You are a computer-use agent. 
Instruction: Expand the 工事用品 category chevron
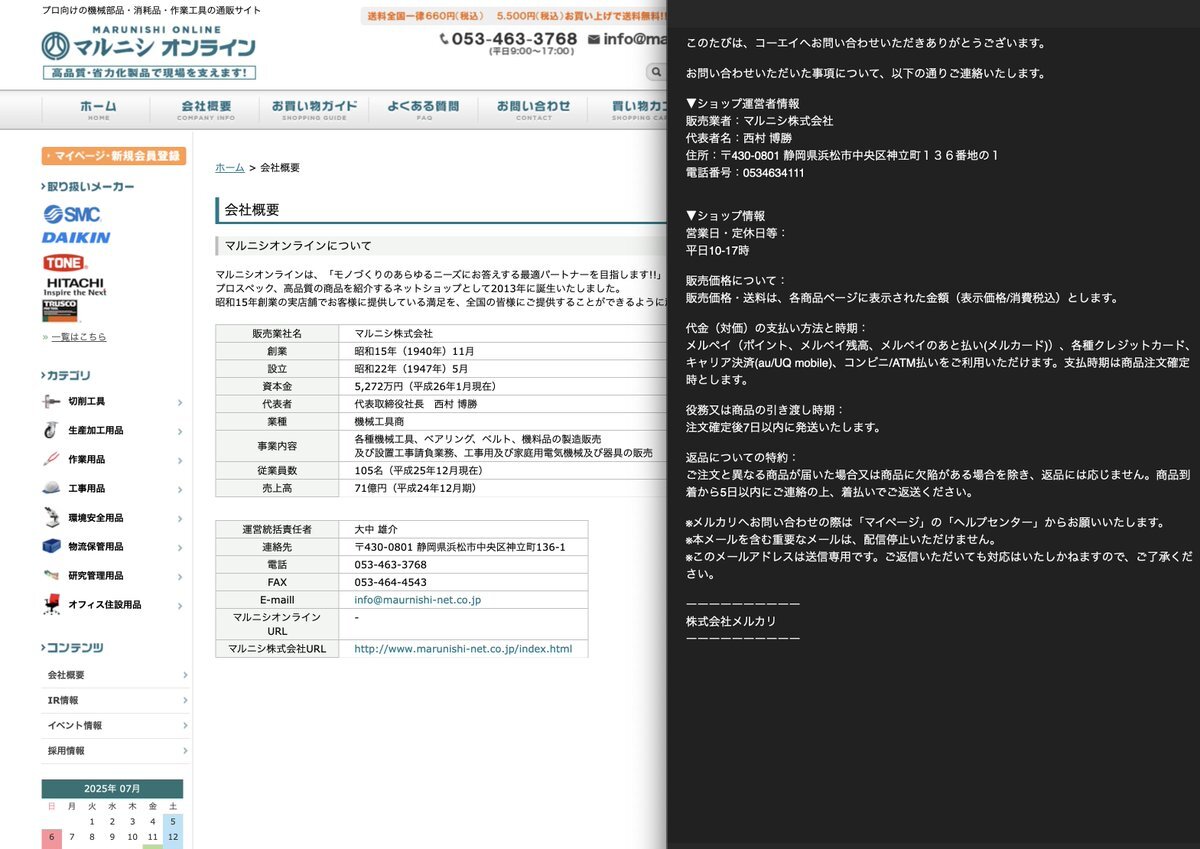(x=180, y=490)
